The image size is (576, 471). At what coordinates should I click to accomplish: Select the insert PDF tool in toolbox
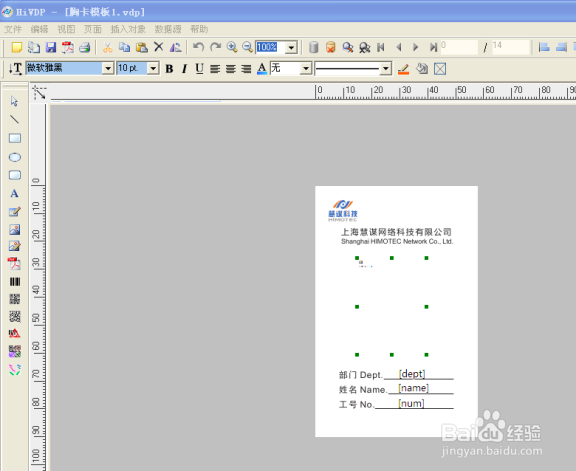tap(14, 263)
